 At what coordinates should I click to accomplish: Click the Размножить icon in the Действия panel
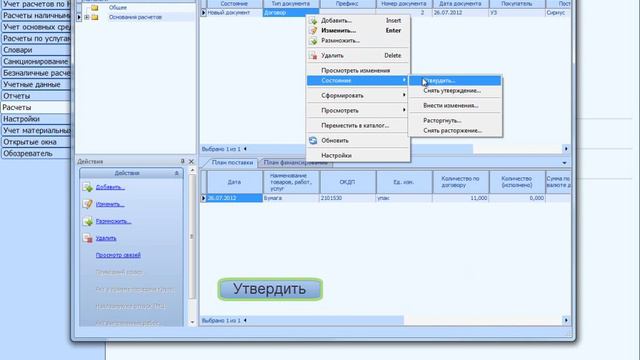[x=87, y=221]
